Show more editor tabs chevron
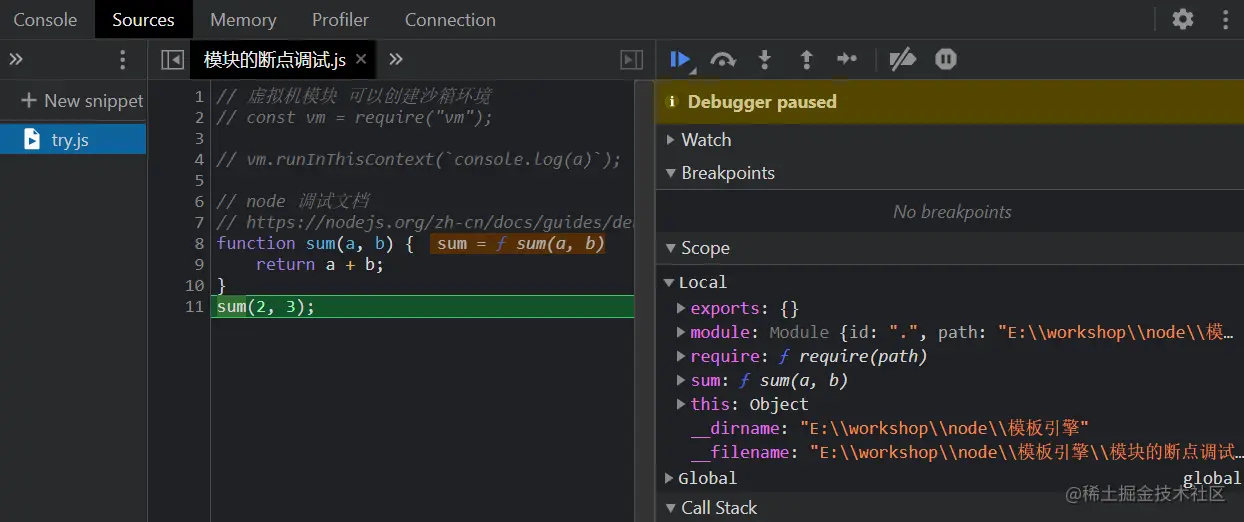The height and width of the screenshot is (522, 1244). coord(396,59)
